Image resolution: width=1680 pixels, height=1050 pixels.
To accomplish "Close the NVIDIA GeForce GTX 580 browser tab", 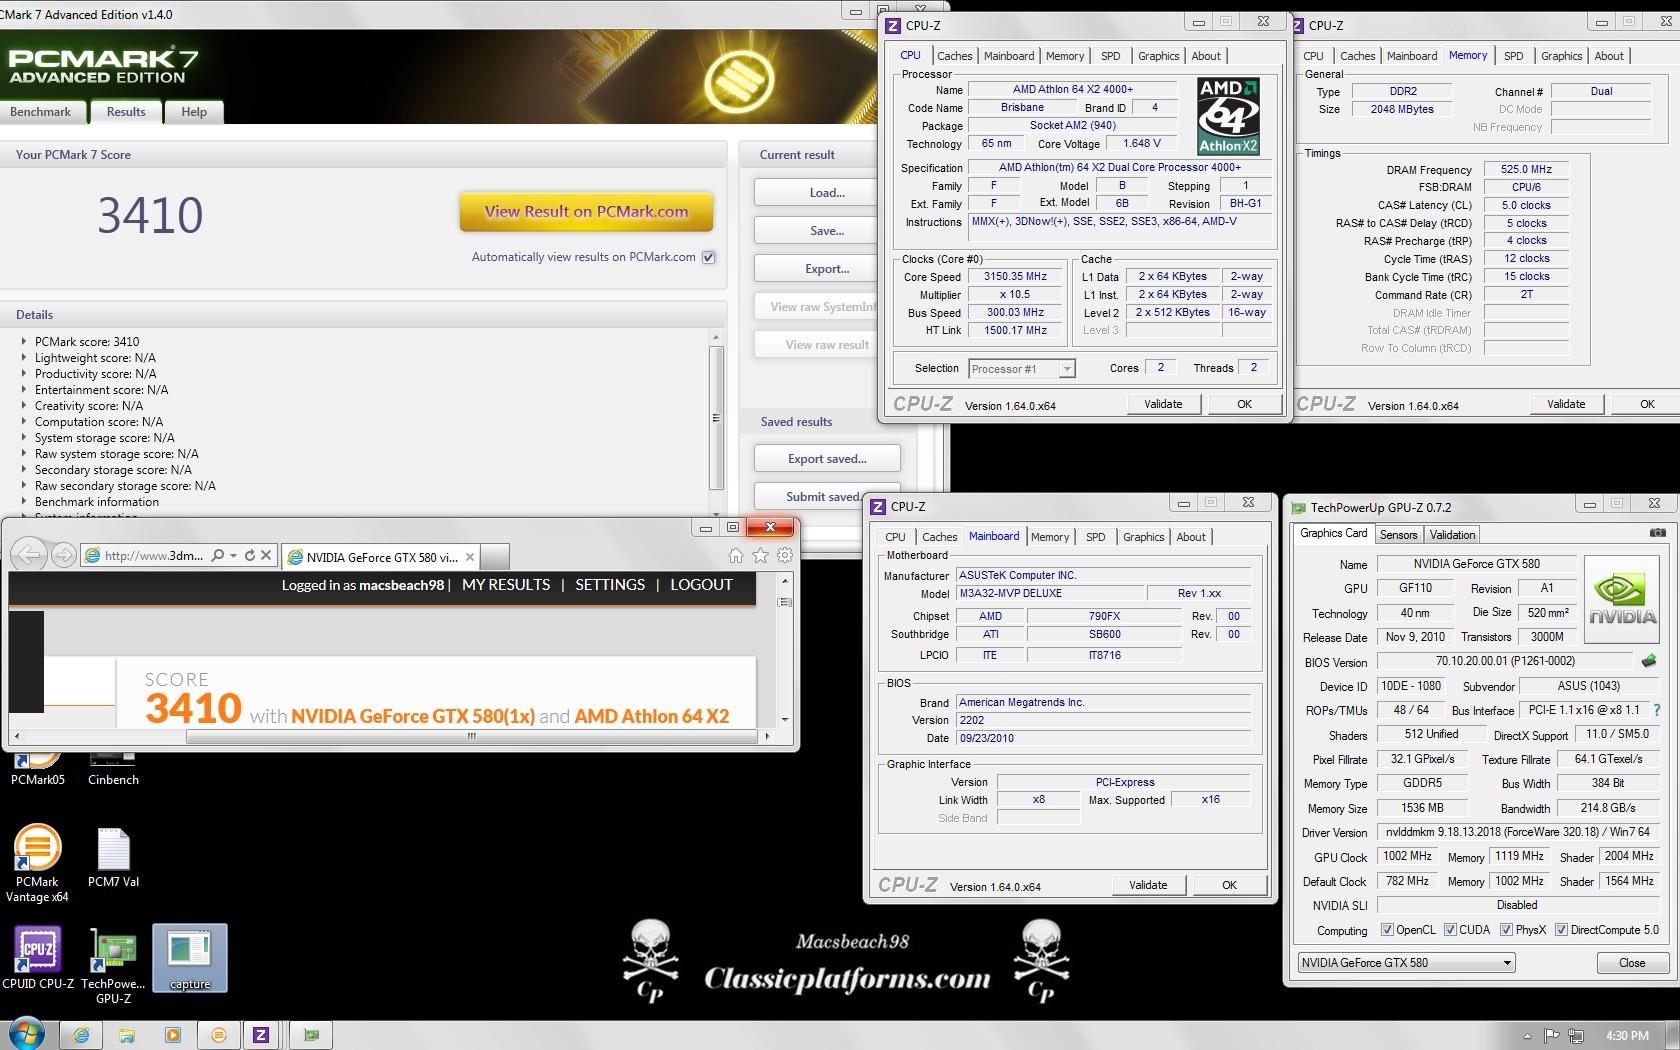I will [469, 557].
